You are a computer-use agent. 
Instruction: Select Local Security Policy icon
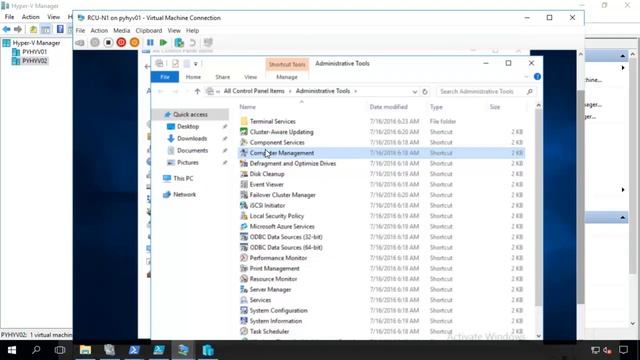[x=244, y=216]
